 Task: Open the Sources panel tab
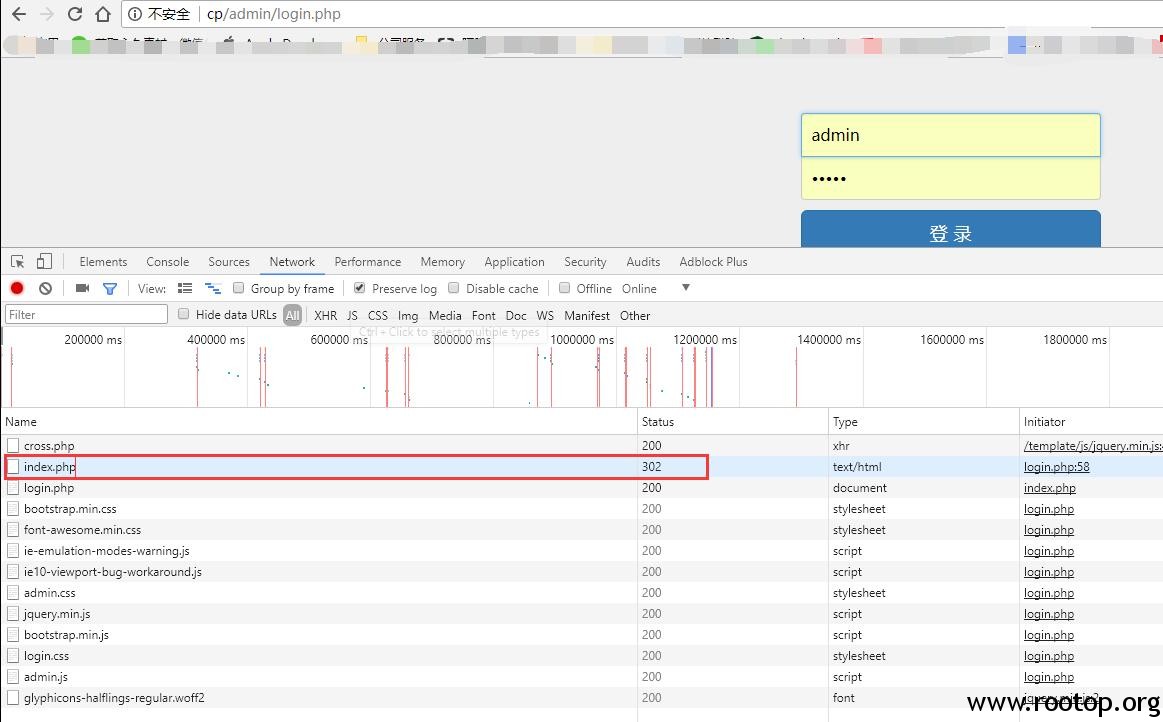click(x=228, y=262)
